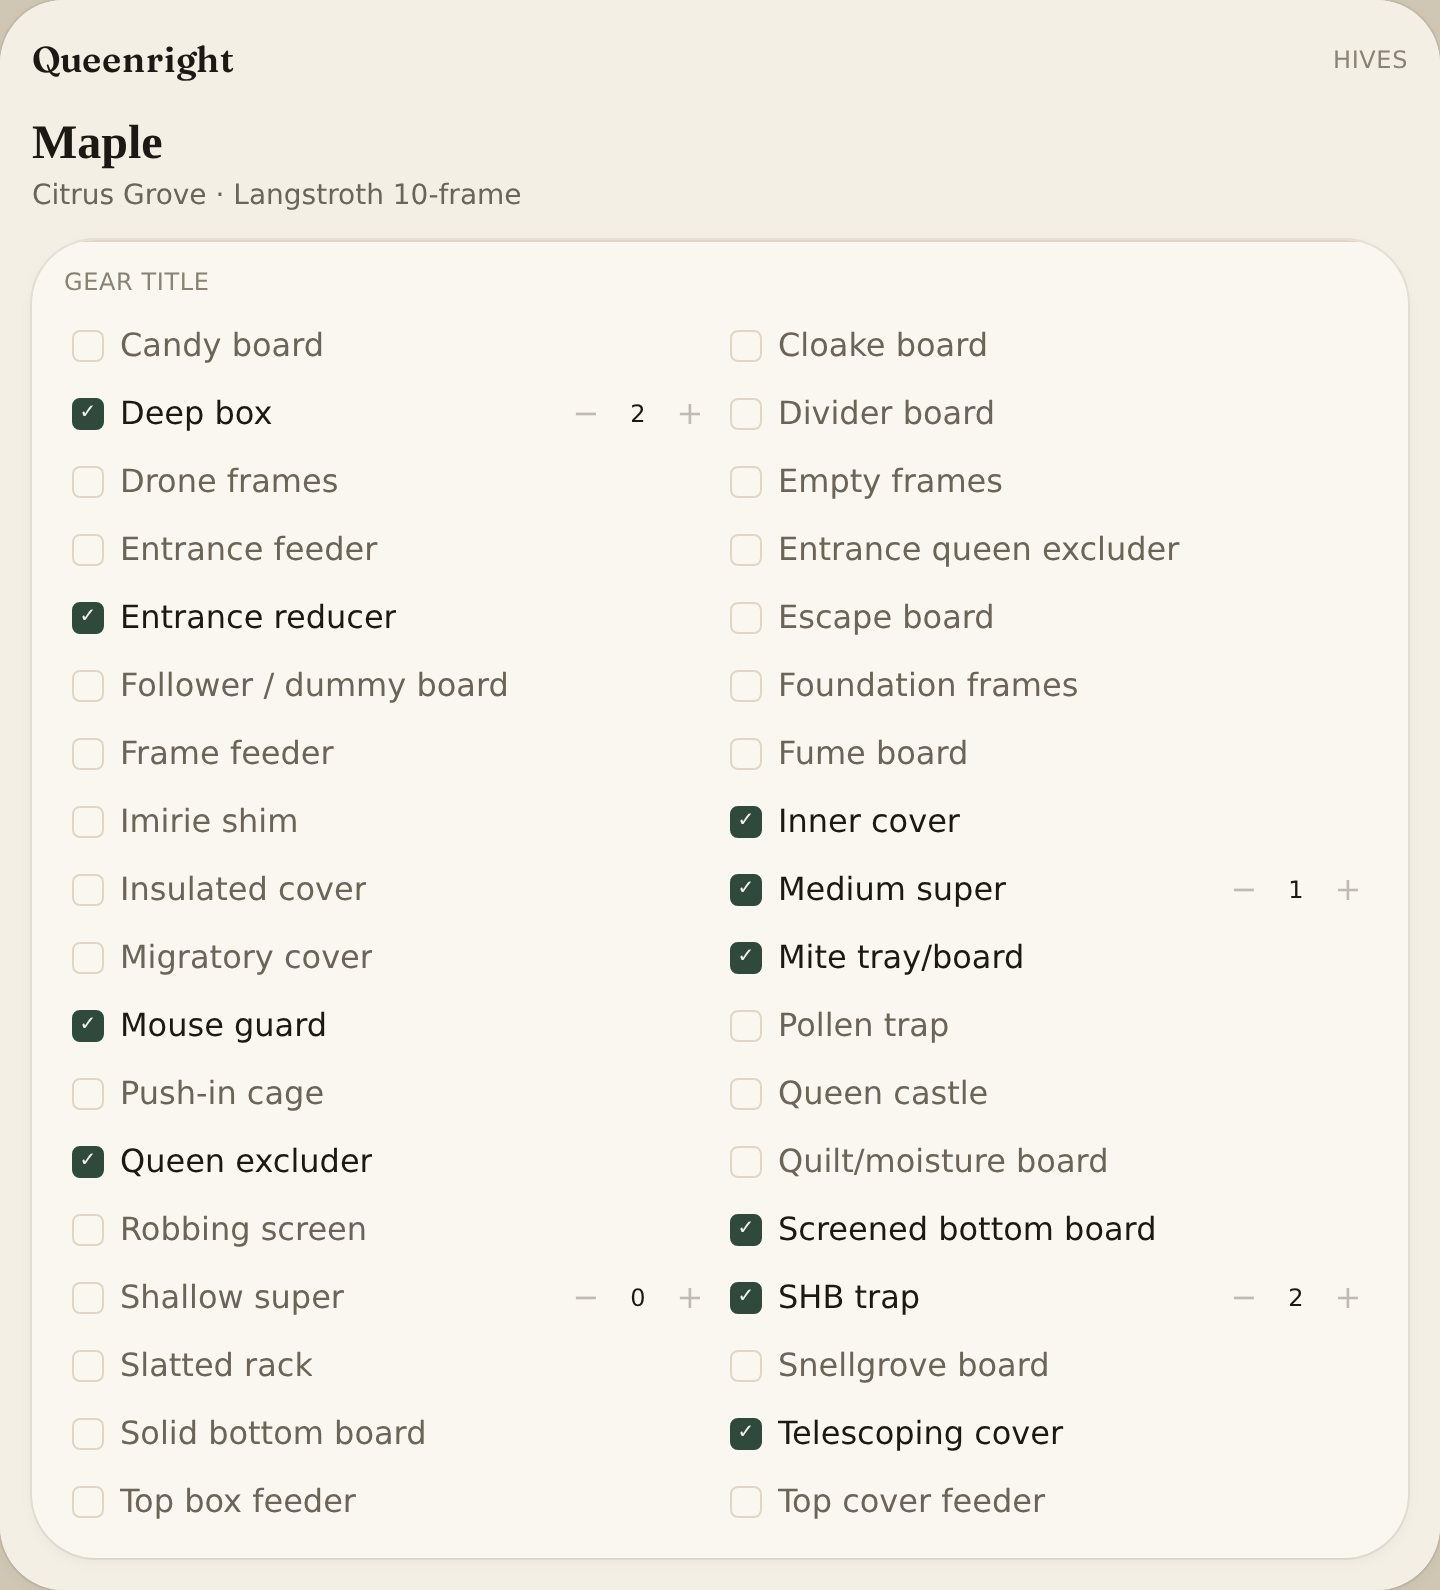1440x1590 pixels.
Task: Decrease Deep box count with minus
Action: pyautogui.click(x=586, y=414)
